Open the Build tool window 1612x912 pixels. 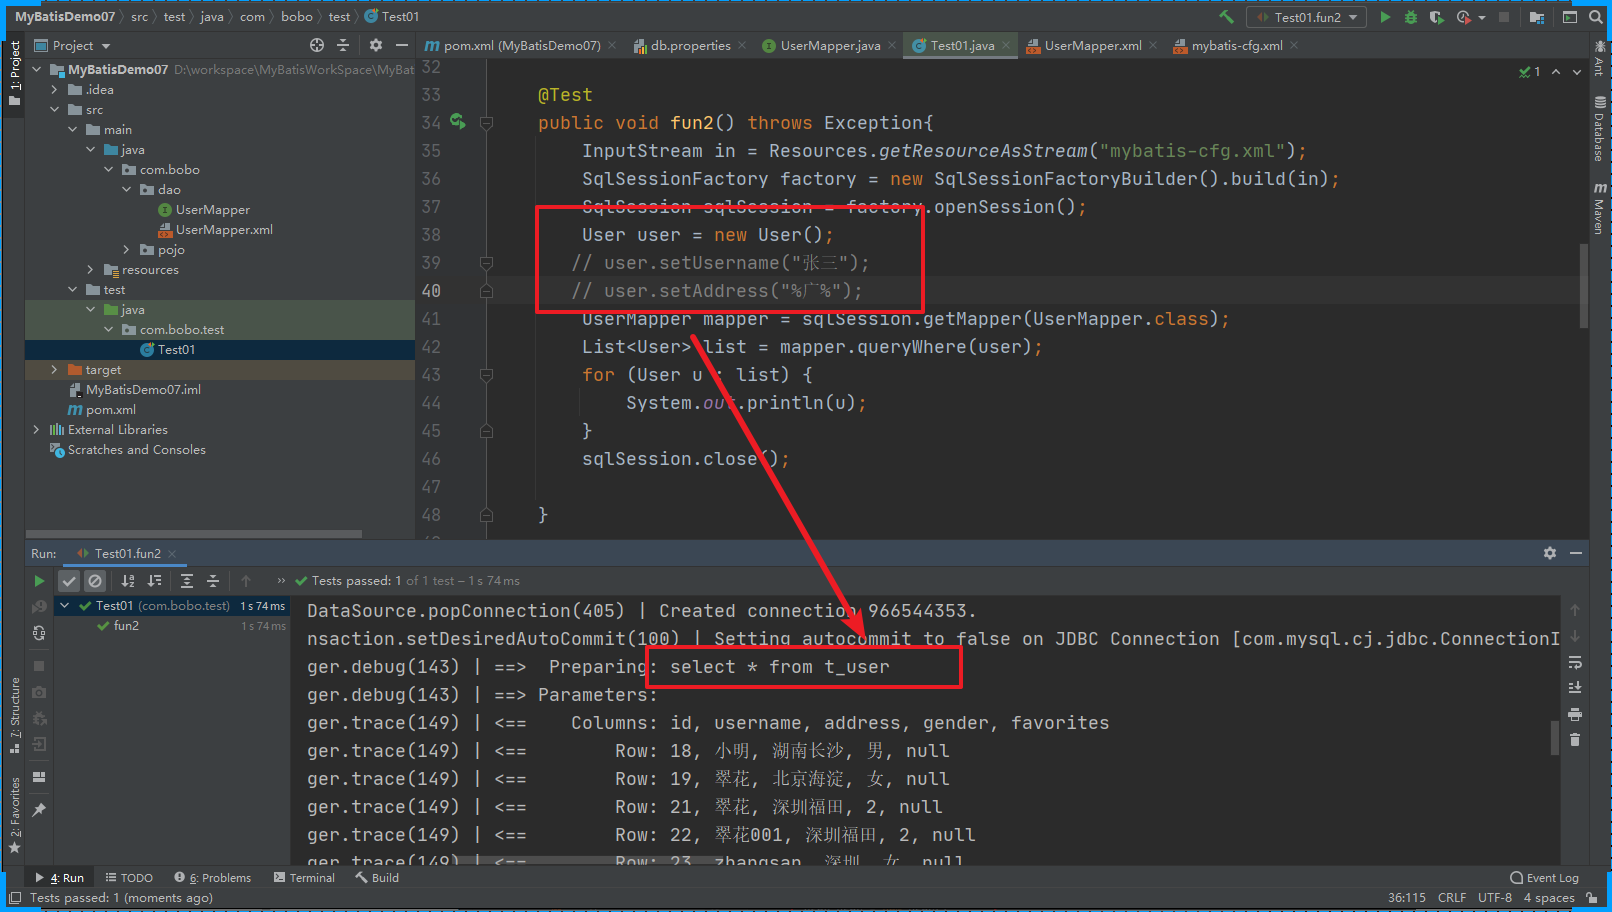[377, 878]
